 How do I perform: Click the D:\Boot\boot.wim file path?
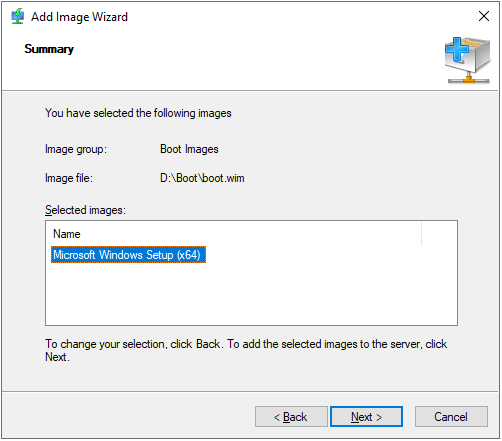[x=202, y=178]
